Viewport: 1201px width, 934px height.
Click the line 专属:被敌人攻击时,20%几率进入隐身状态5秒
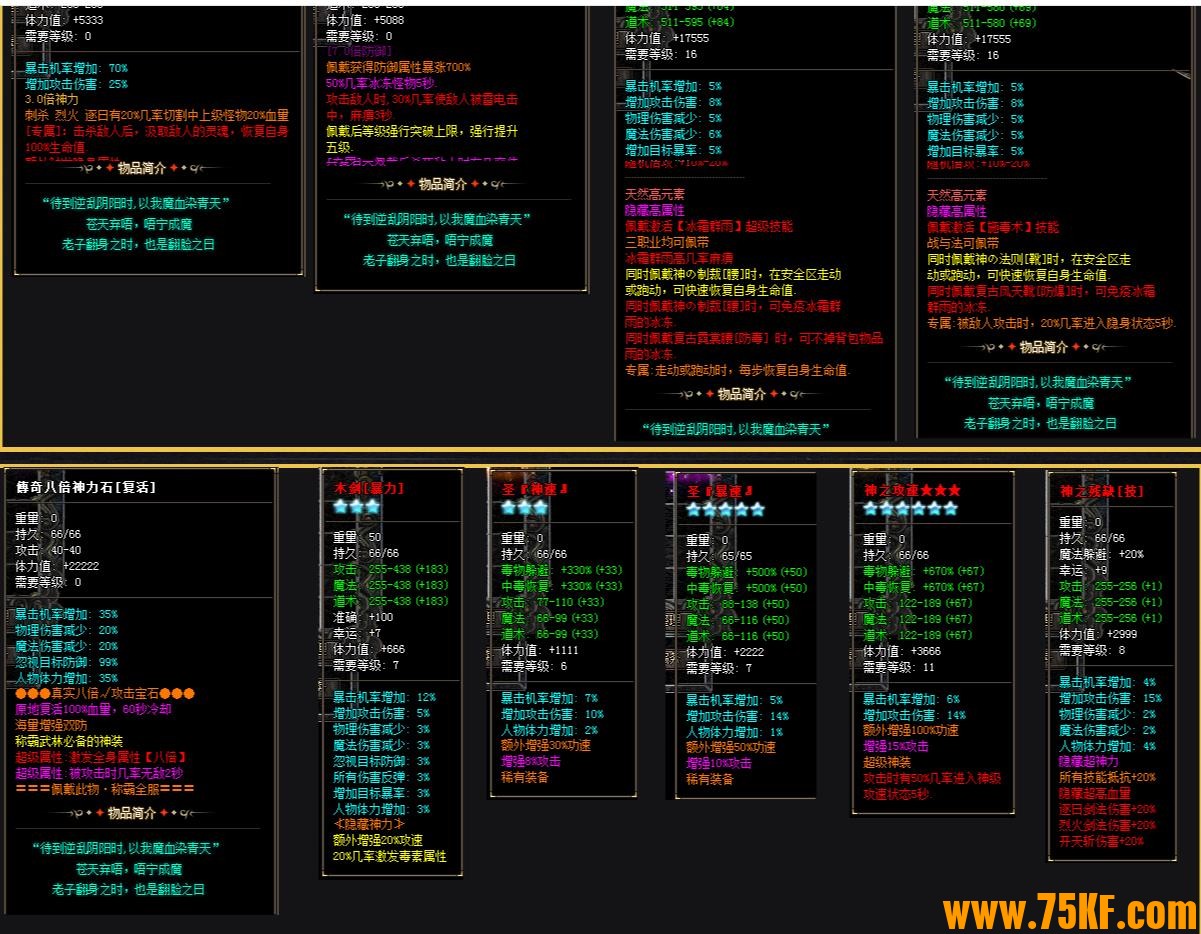click(x=1051, y=323)
